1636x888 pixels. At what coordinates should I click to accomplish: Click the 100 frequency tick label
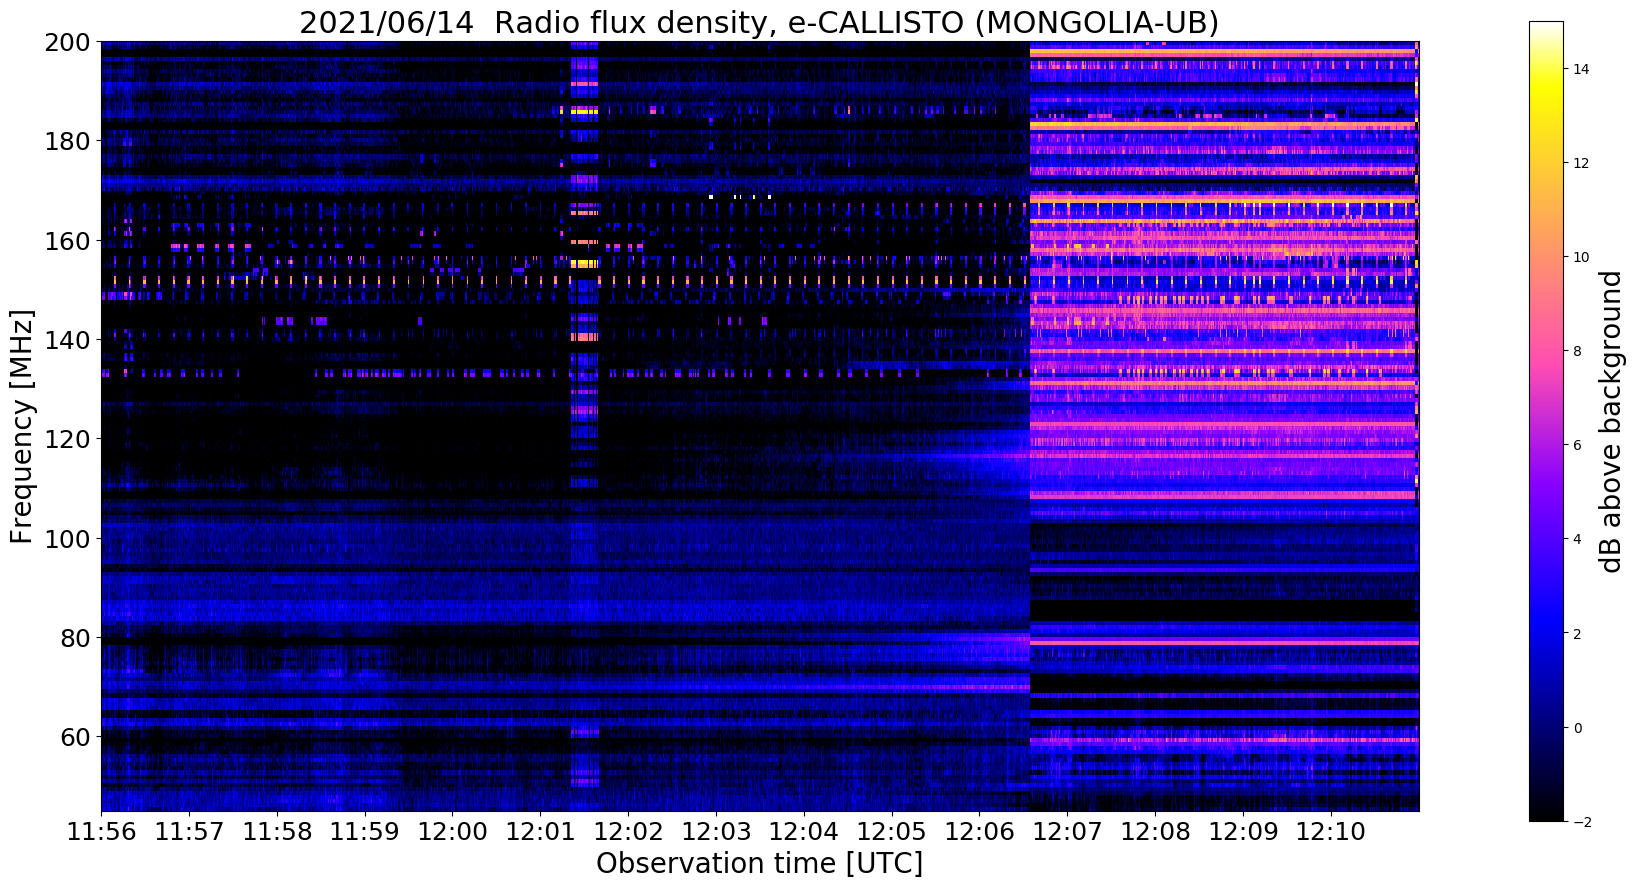[x=70, y=539]
